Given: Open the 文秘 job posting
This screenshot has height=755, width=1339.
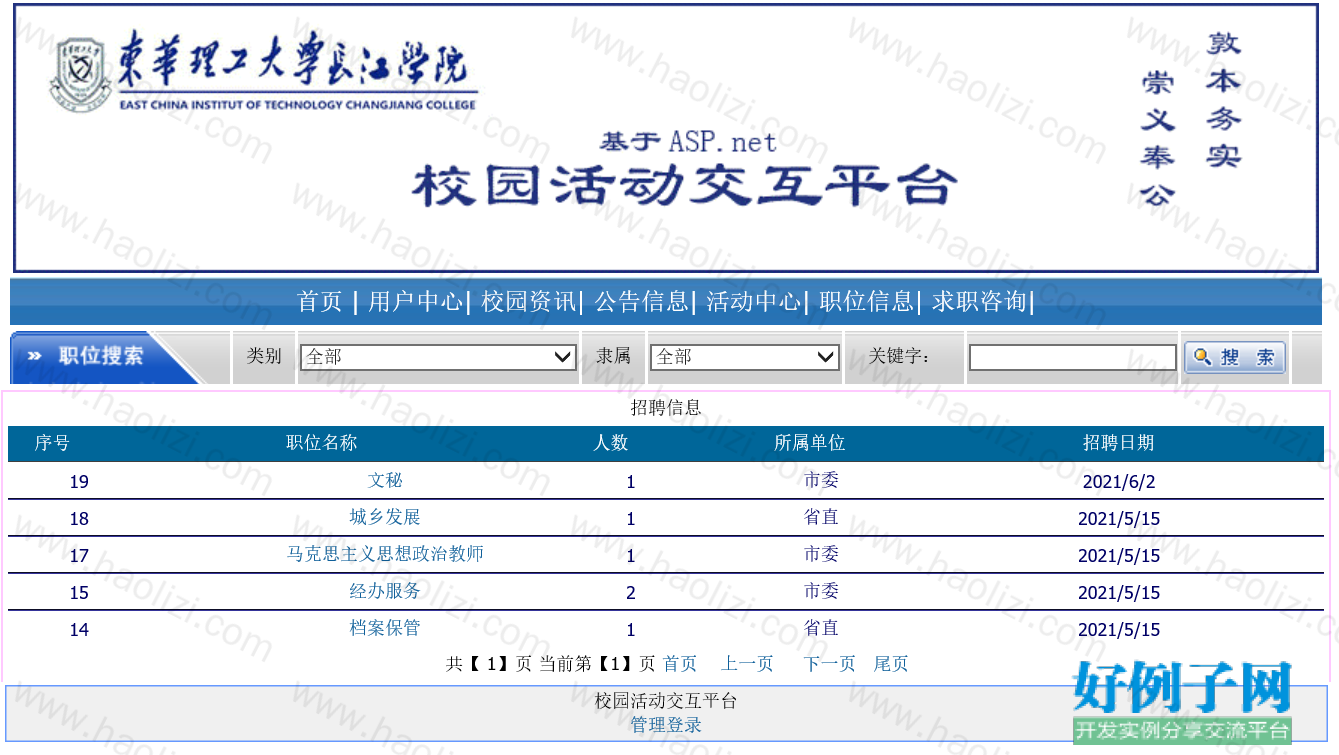Looking at the screenshot, I should coord(385,480).
